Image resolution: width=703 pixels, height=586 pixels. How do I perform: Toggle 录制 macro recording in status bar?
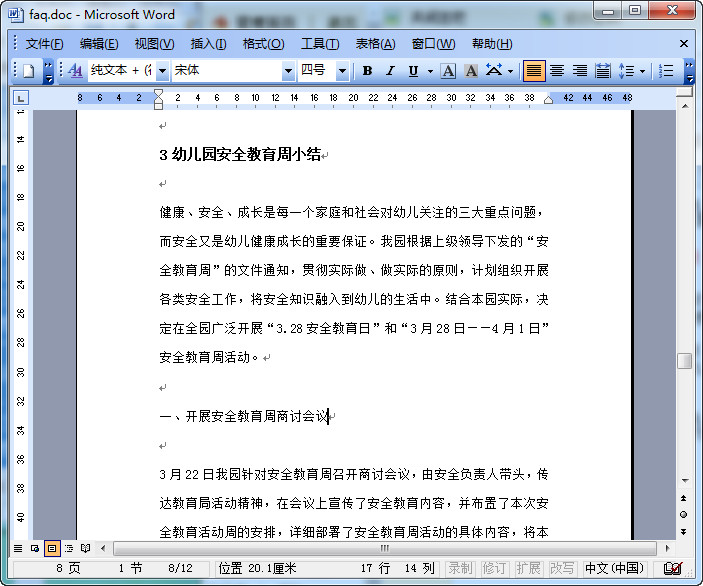(460, 569)
